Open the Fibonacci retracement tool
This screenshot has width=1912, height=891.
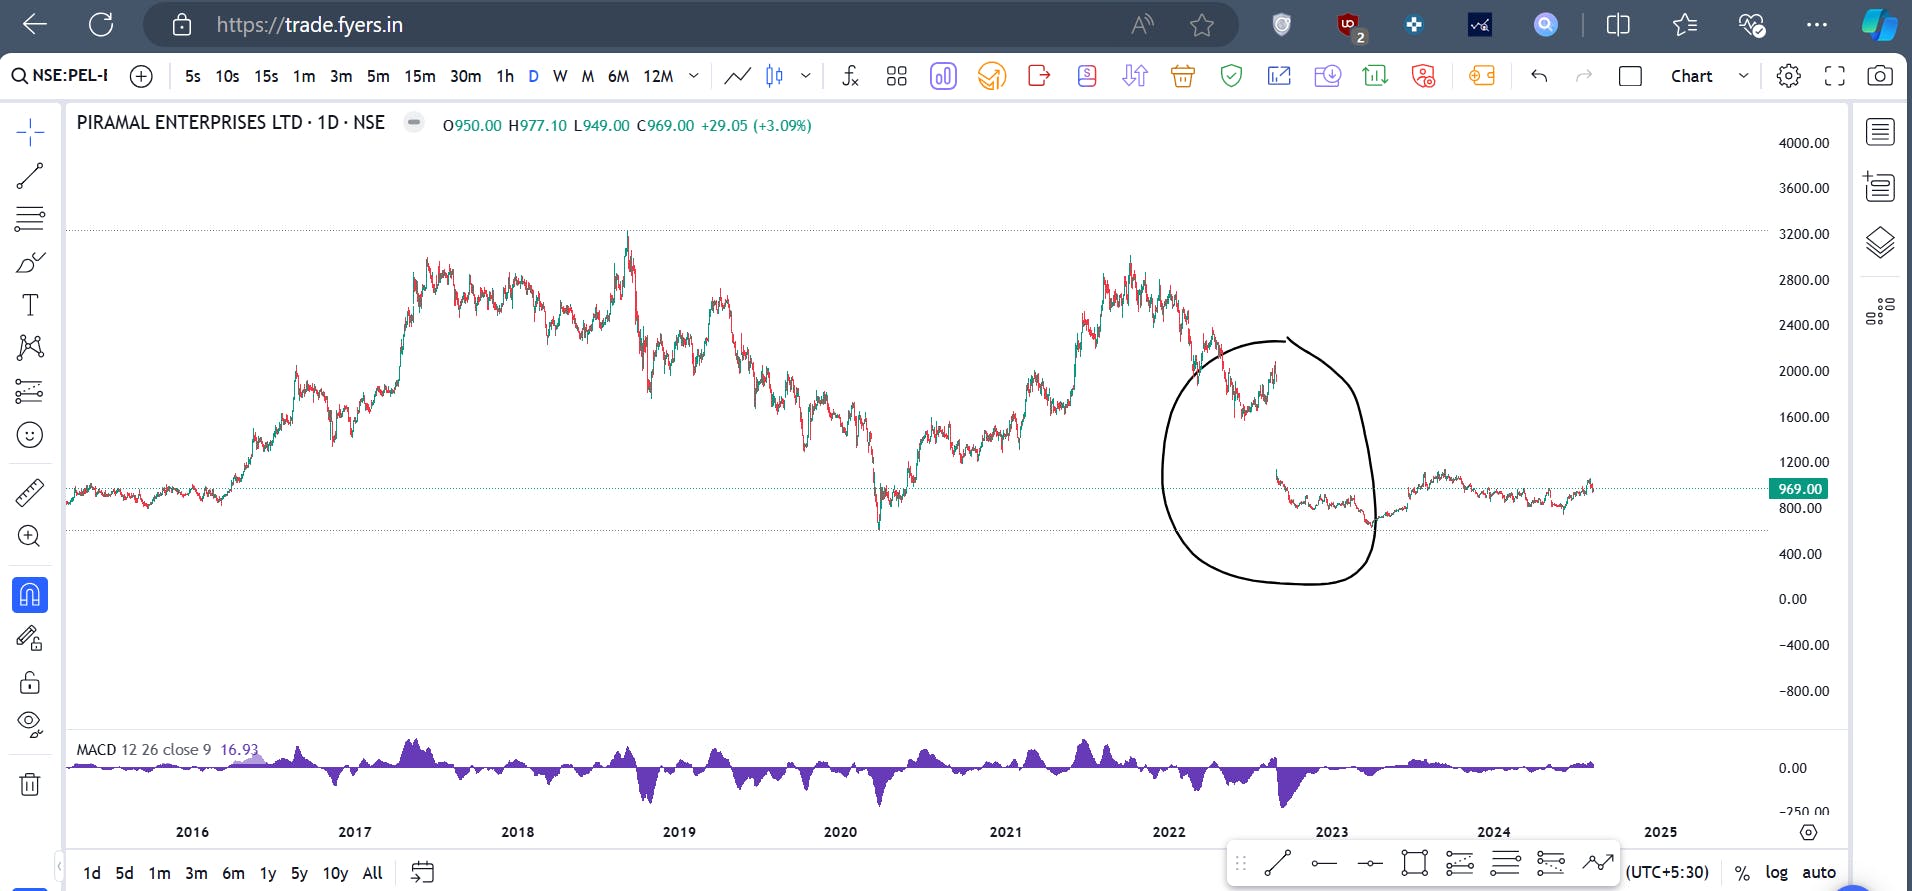[30, 219]
